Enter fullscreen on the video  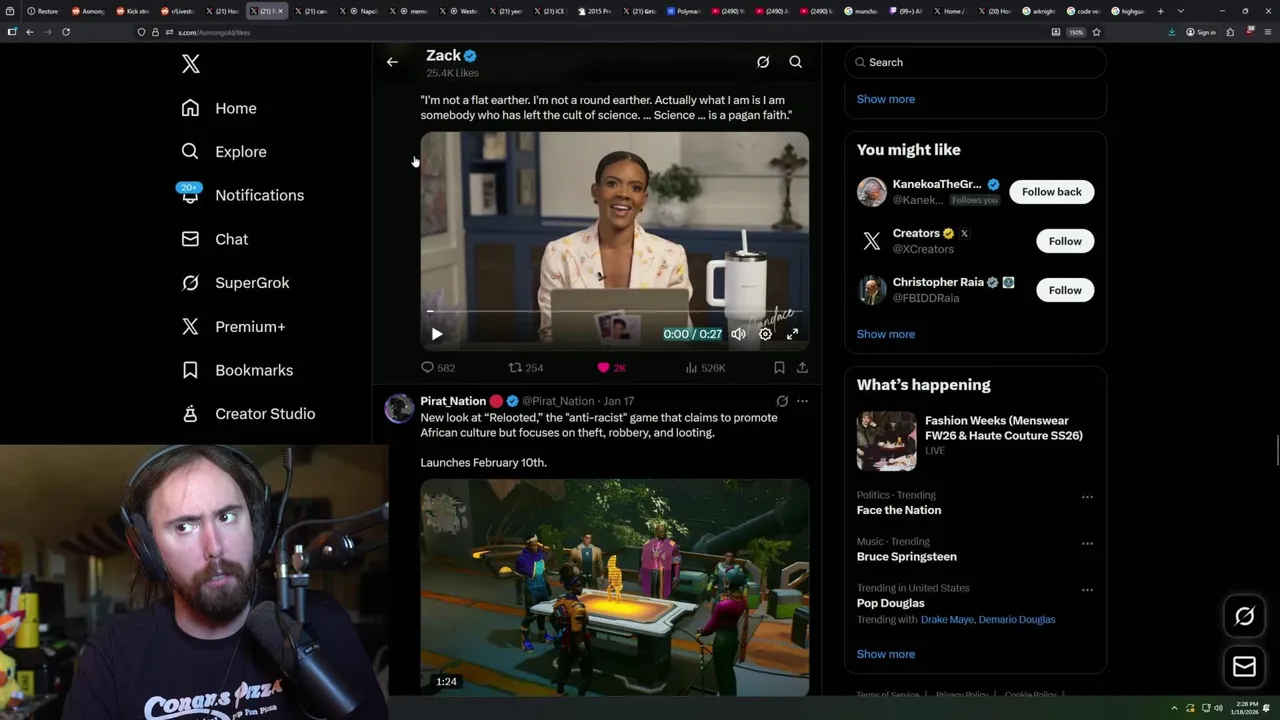tap(792, 334)
